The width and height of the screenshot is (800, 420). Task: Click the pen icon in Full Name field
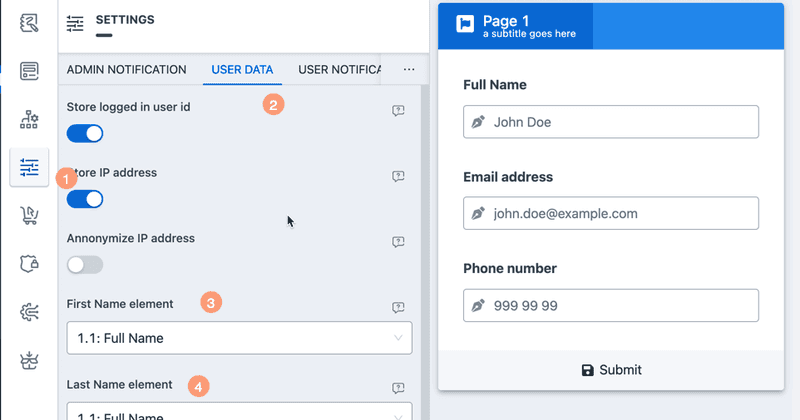point(478,122)
